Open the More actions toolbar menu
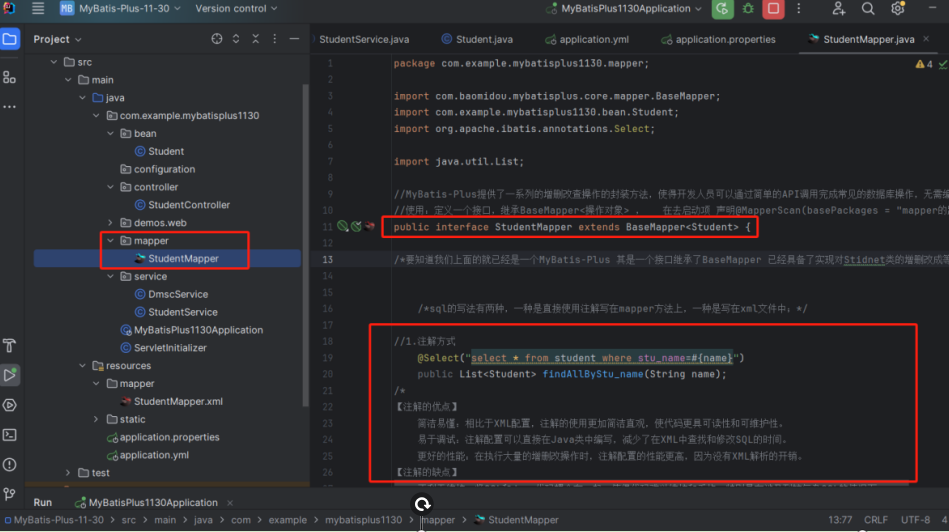 click(x=799, y=8)
